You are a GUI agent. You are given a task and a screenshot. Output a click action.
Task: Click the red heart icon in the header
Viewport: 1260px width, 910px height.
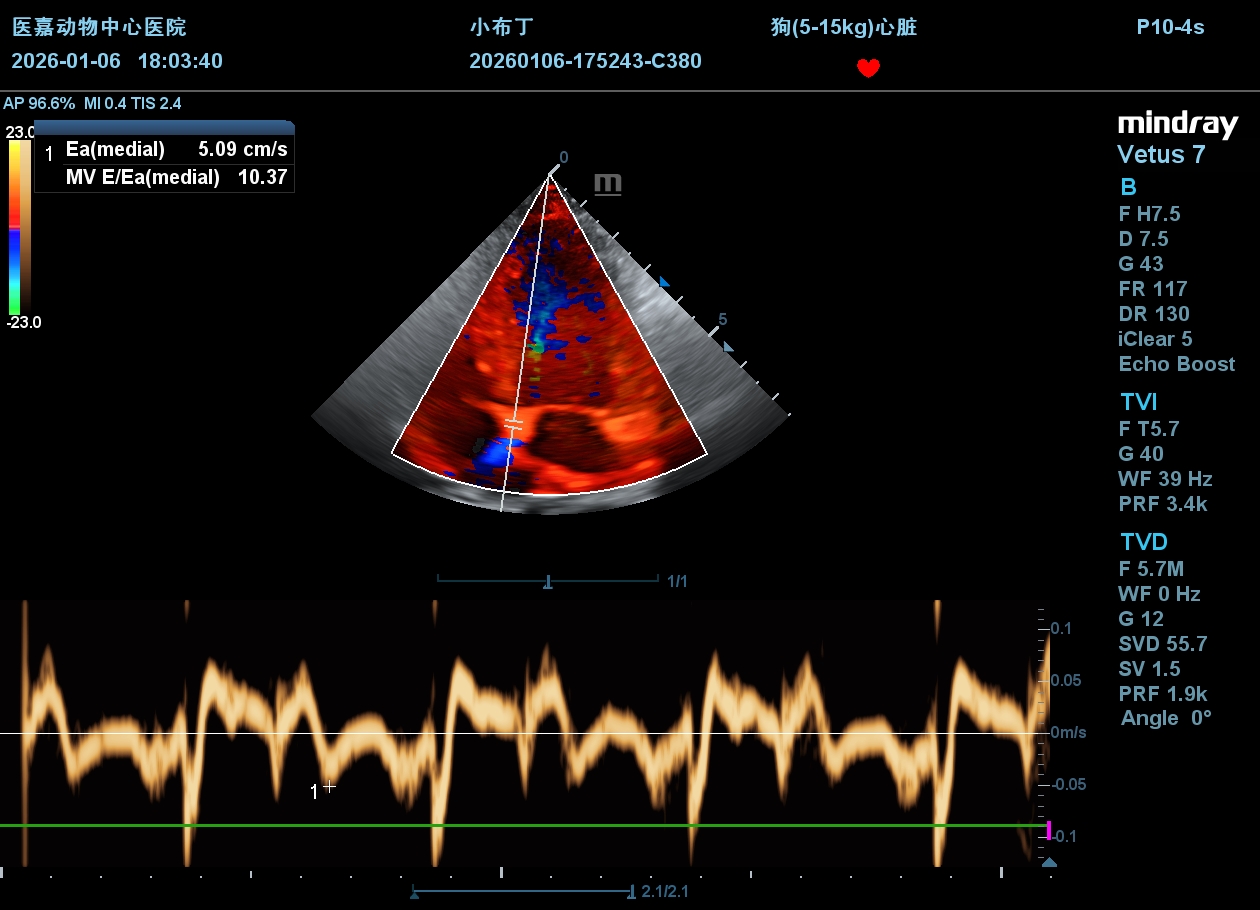point(868,68)
